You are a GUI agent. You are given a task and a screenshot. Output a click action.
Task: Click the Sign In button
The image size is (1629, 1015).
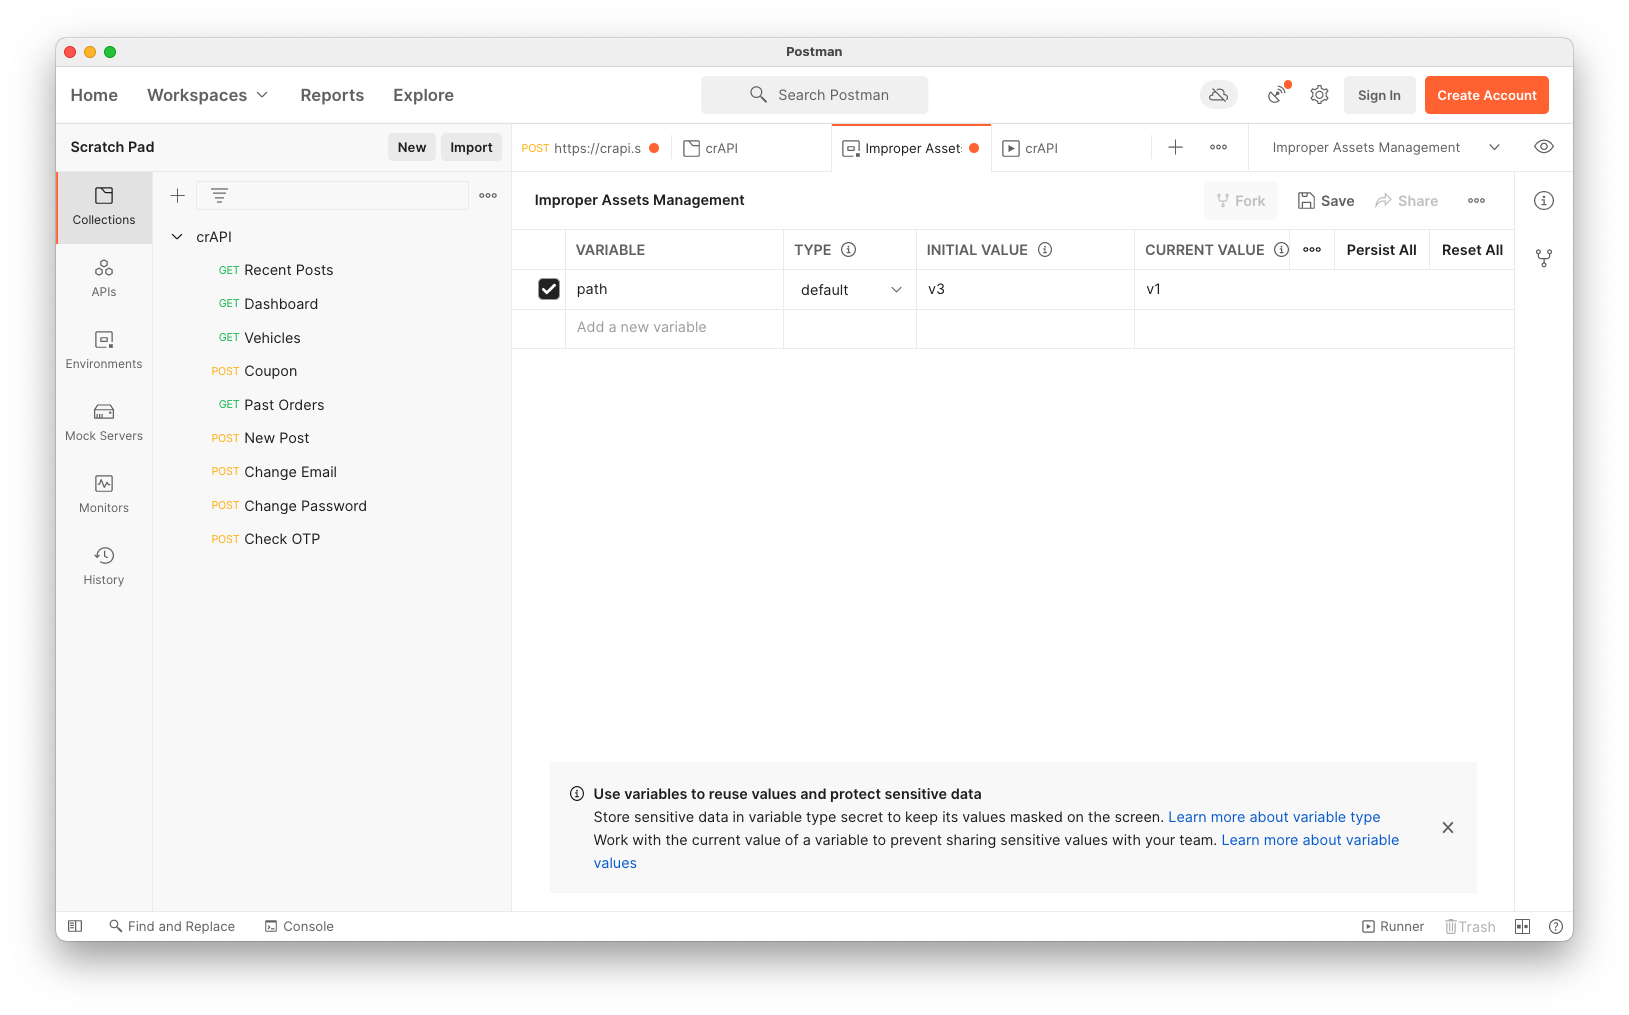(1379, 95)
